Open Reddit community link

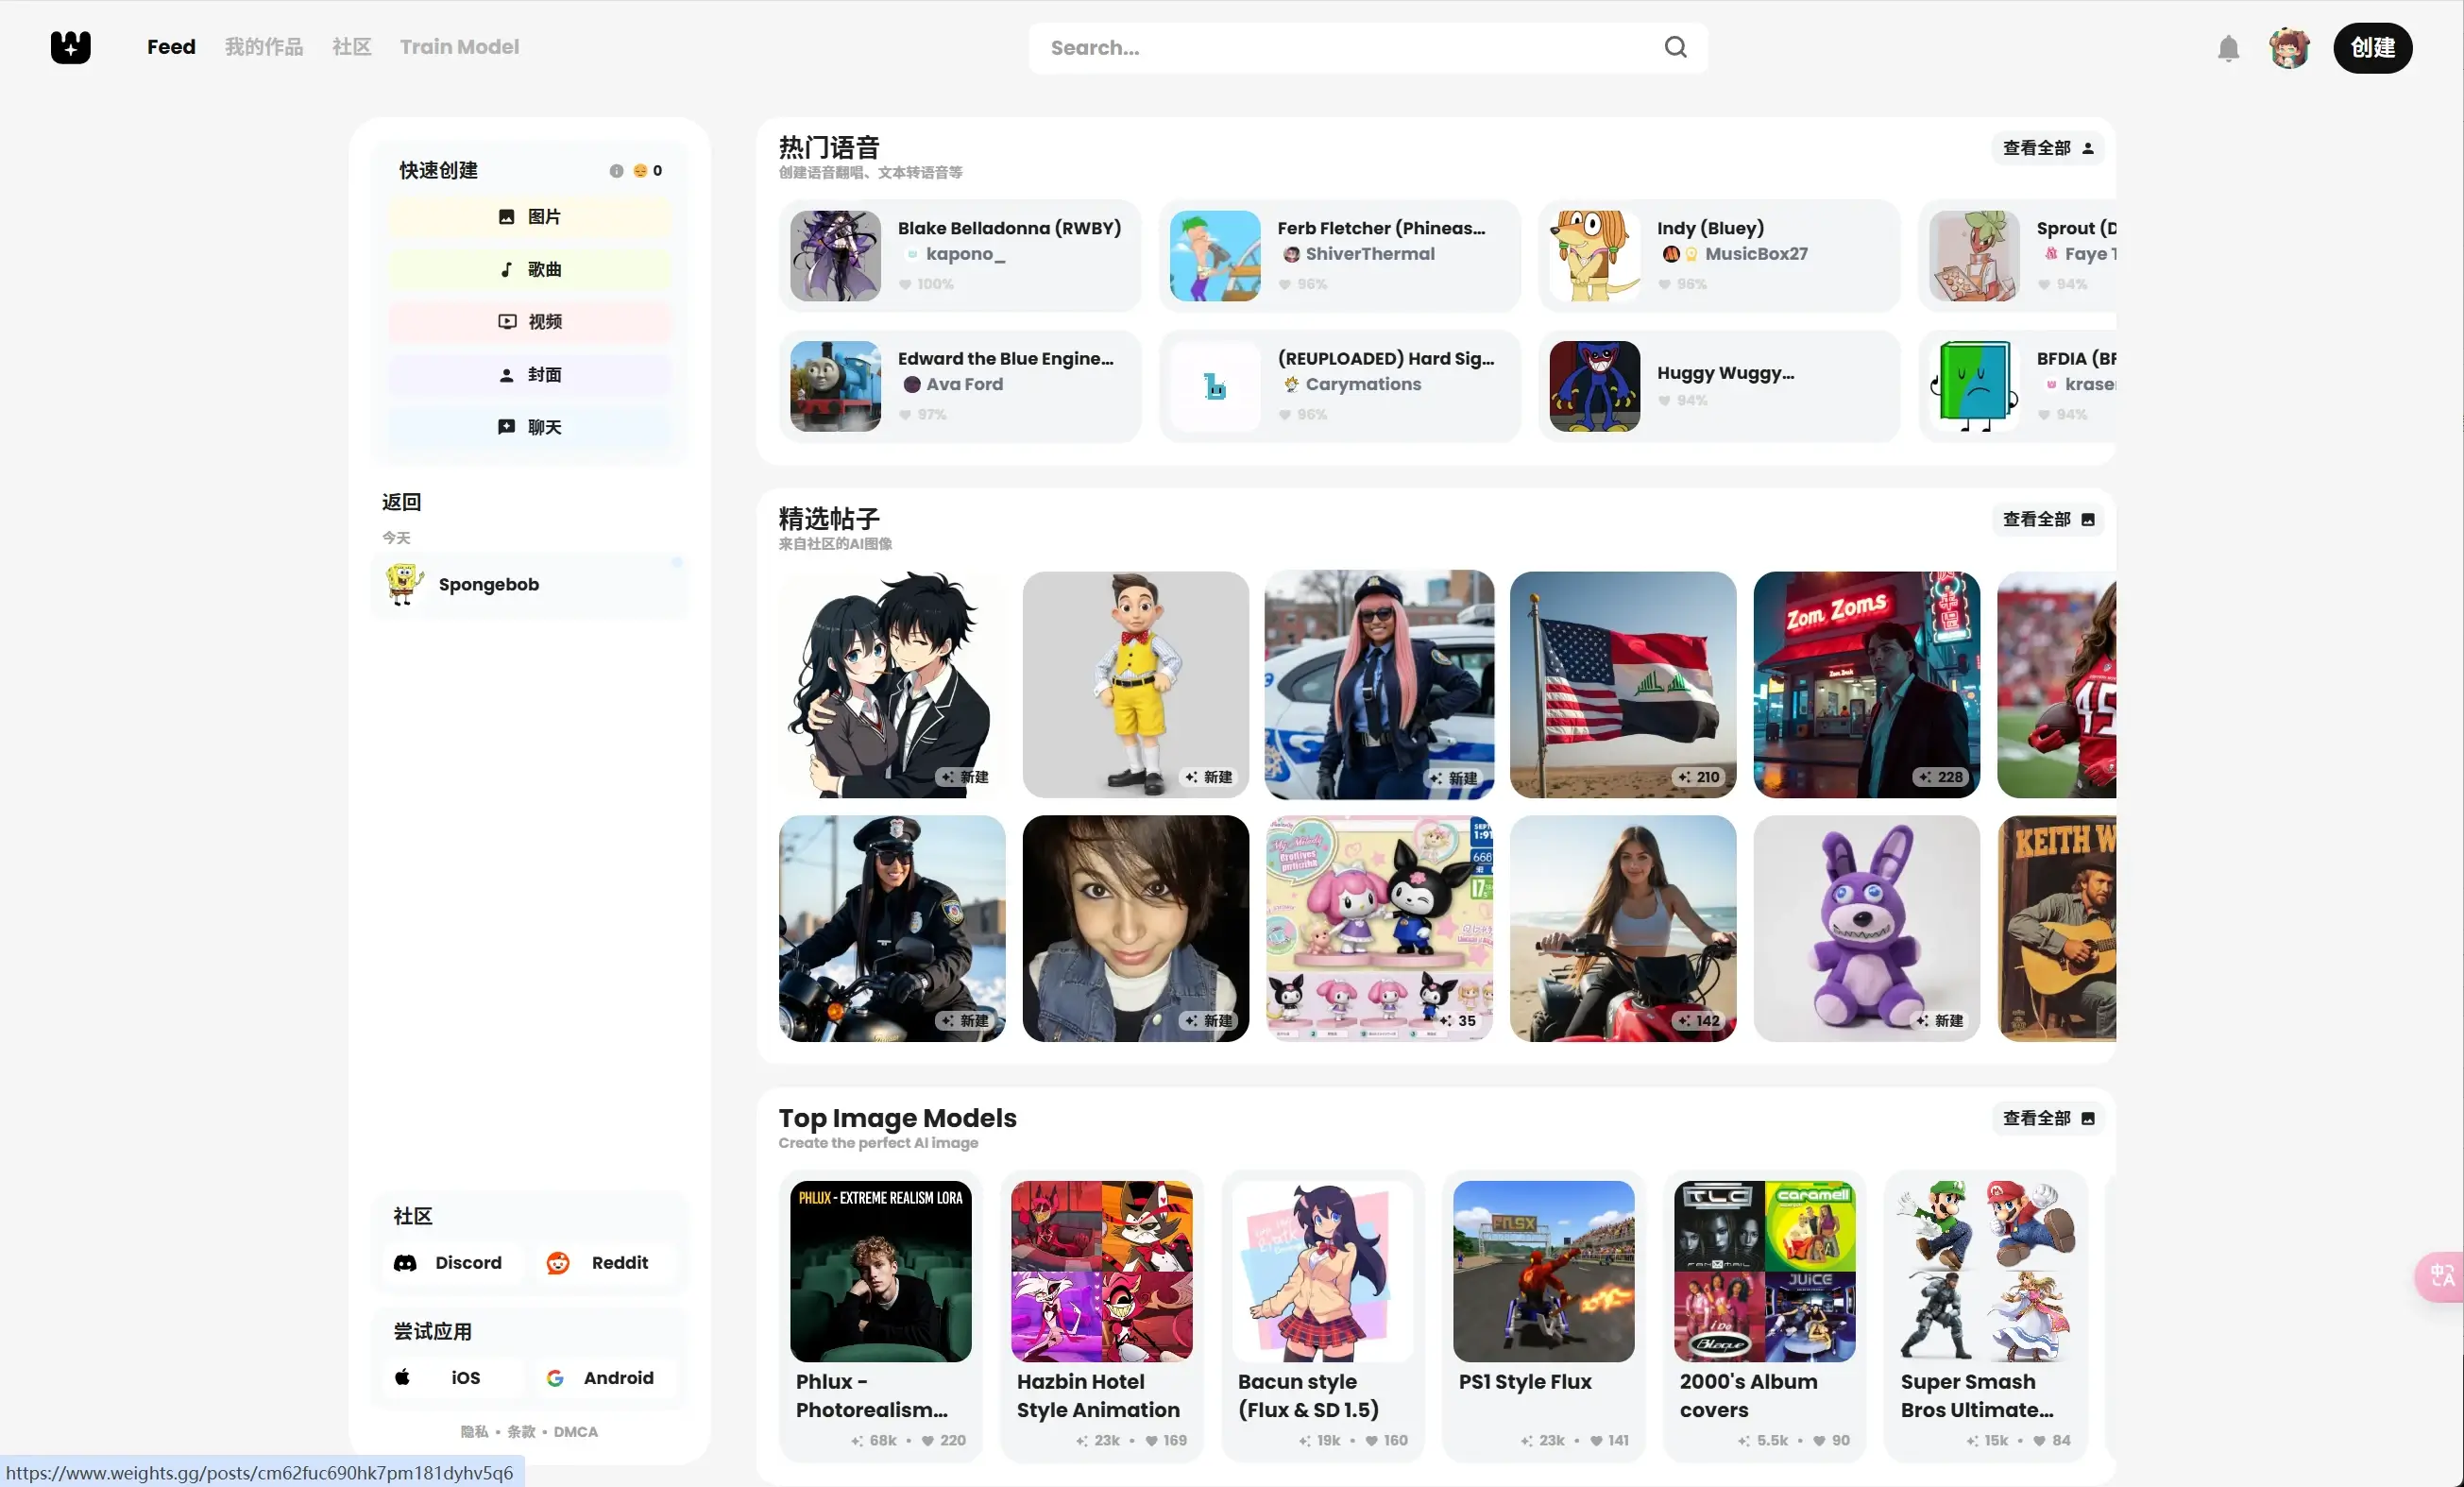tap(598, 1262)
